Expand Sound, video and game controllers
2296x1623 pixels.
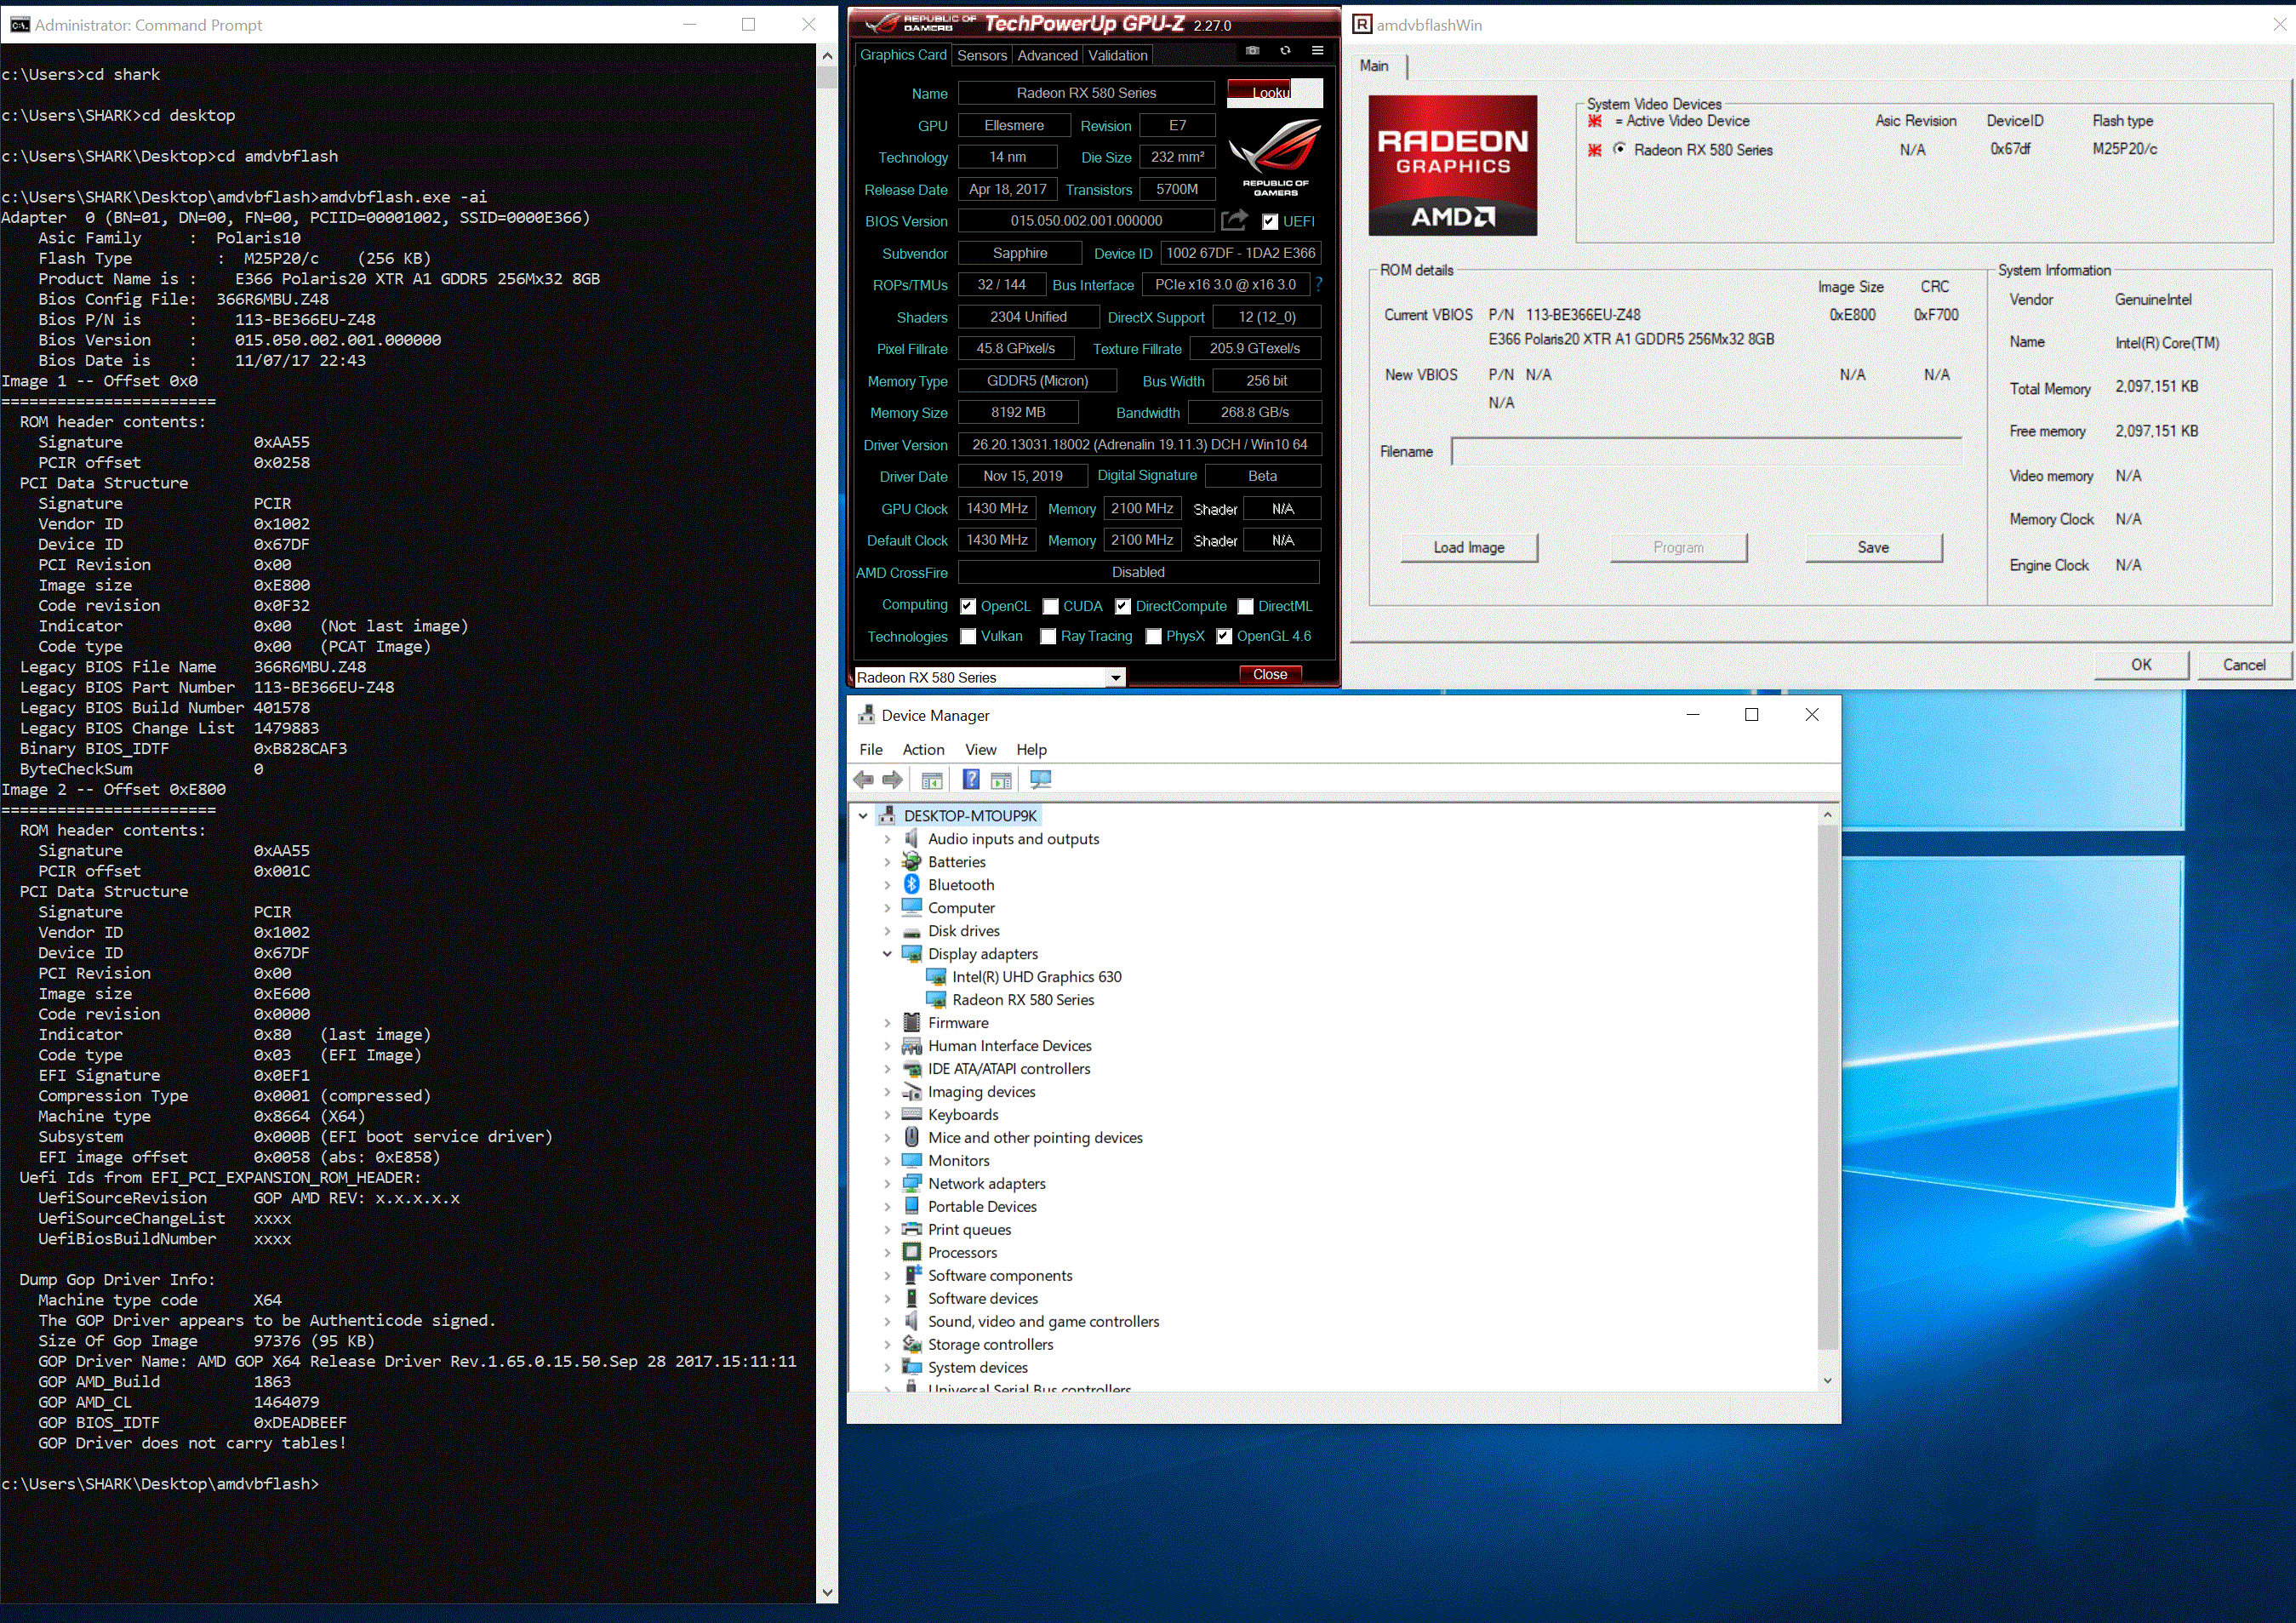(x=887, y=1322)
